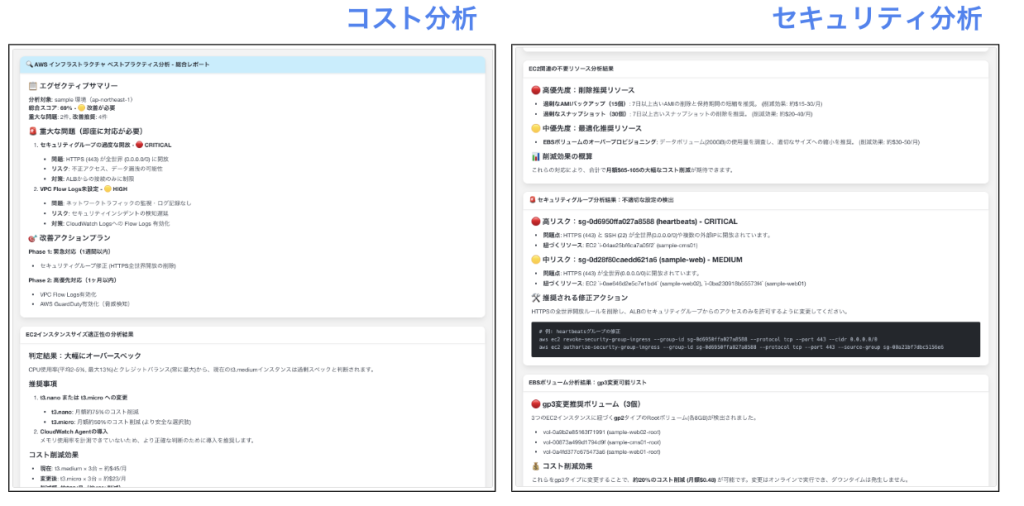1024x506 pixels.
Task: Click the セキュリティグループ修正 bullet under Phase 1
Action: [x=108, y=266]
